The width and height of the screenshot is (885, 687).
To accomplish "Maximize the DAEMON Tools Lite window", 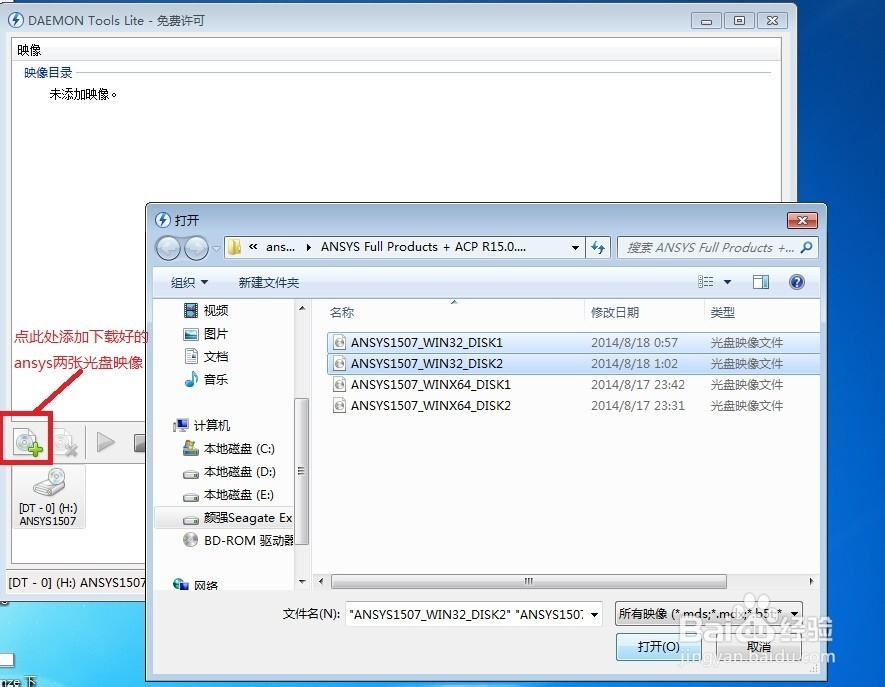I will click(x=739, y=21).
